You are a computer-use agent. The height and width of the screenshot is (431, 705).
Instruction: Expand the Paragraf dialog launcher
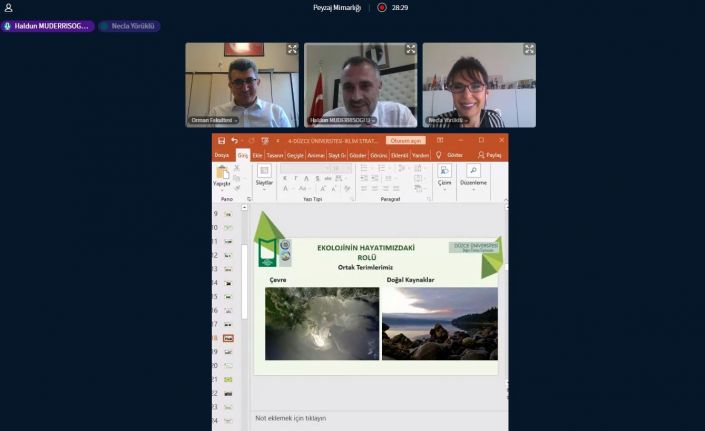[427, 199]
